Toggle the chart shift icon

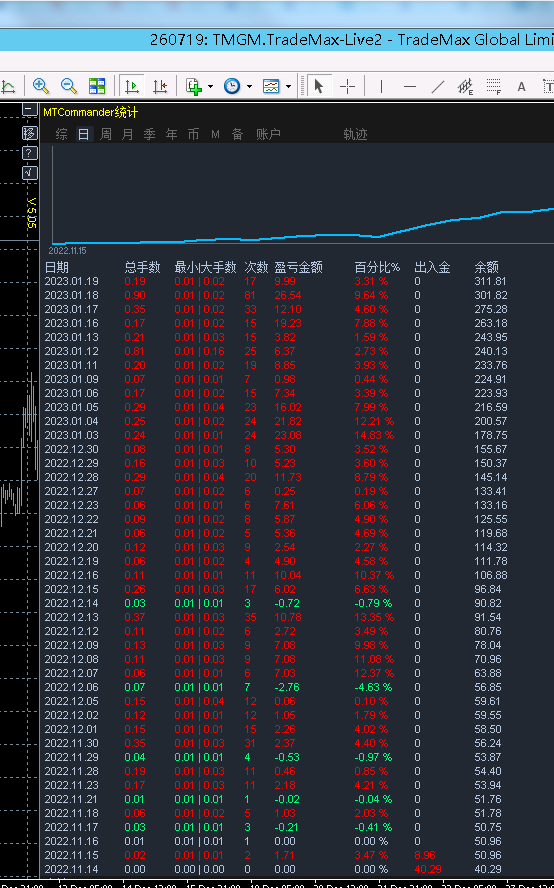click(x=160, y=86)
